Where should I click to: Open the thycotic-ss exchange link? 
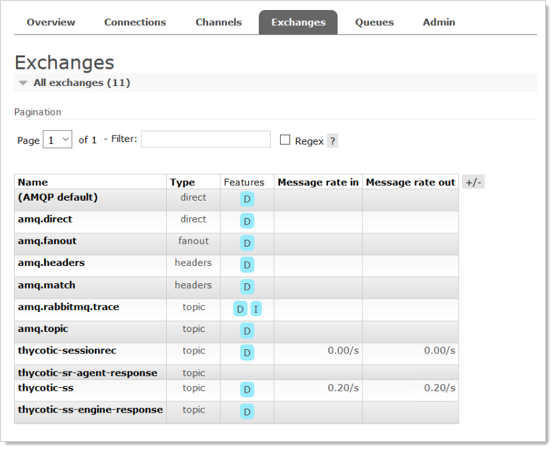[46, 388]
